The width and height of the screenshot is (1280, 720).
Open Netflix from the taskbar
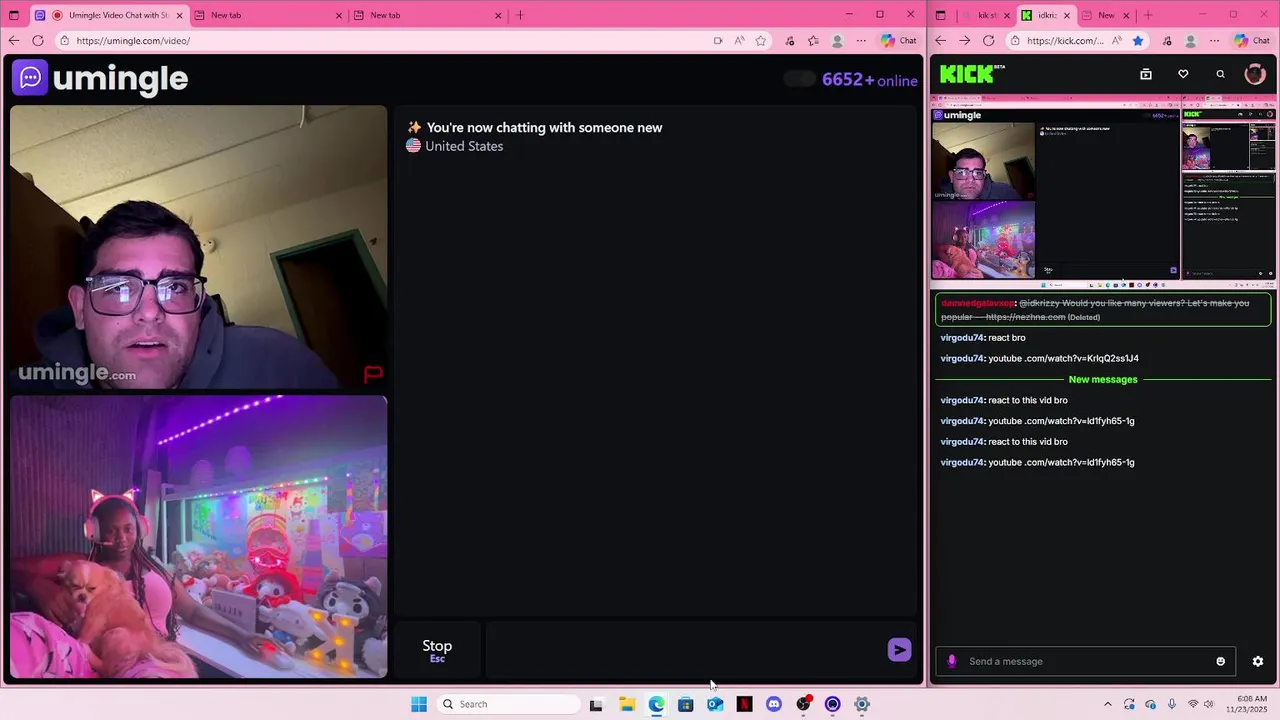(744, 704)
